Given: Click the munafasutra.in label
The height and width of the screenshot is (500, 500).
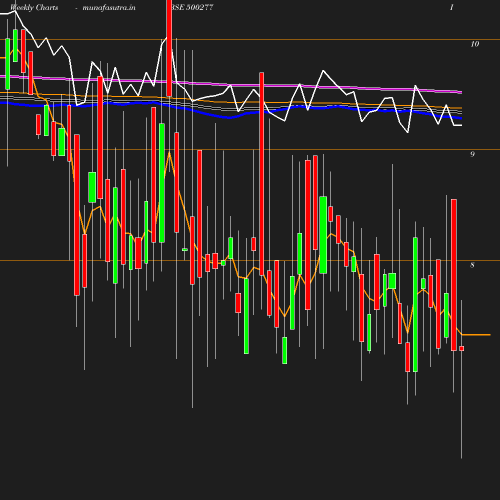Looking at the screenshot, I should [109, 7].
